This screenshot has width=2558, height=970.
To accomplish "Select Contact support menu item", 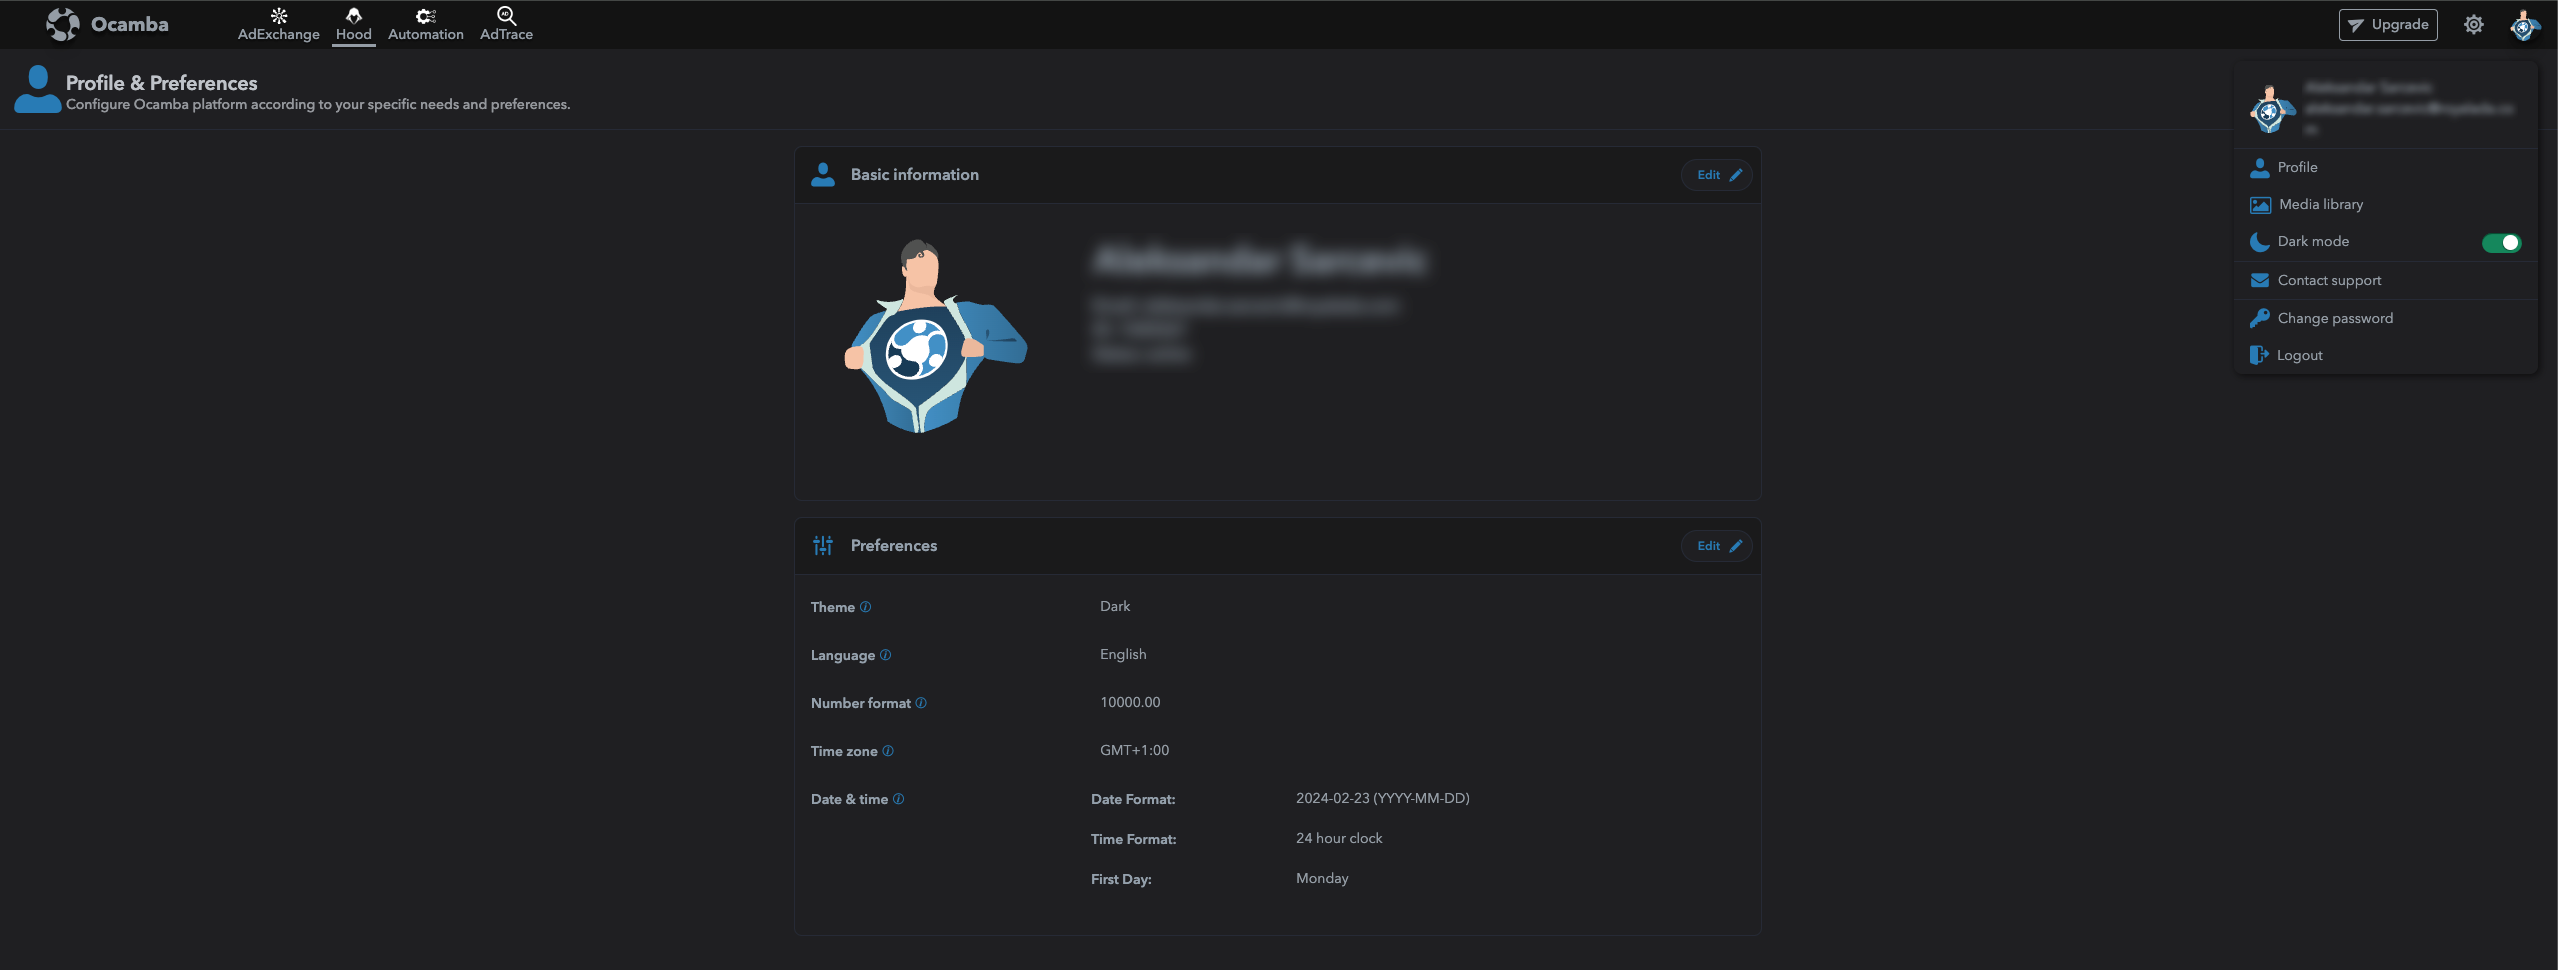I will pyautogui.click(x=2328, y=280).
